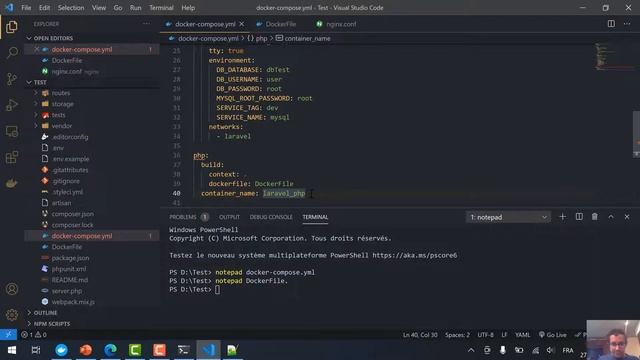640x360 pixels.
Task: Expand the routes folder
Action: pyautogui.click(x=61, y=93)
